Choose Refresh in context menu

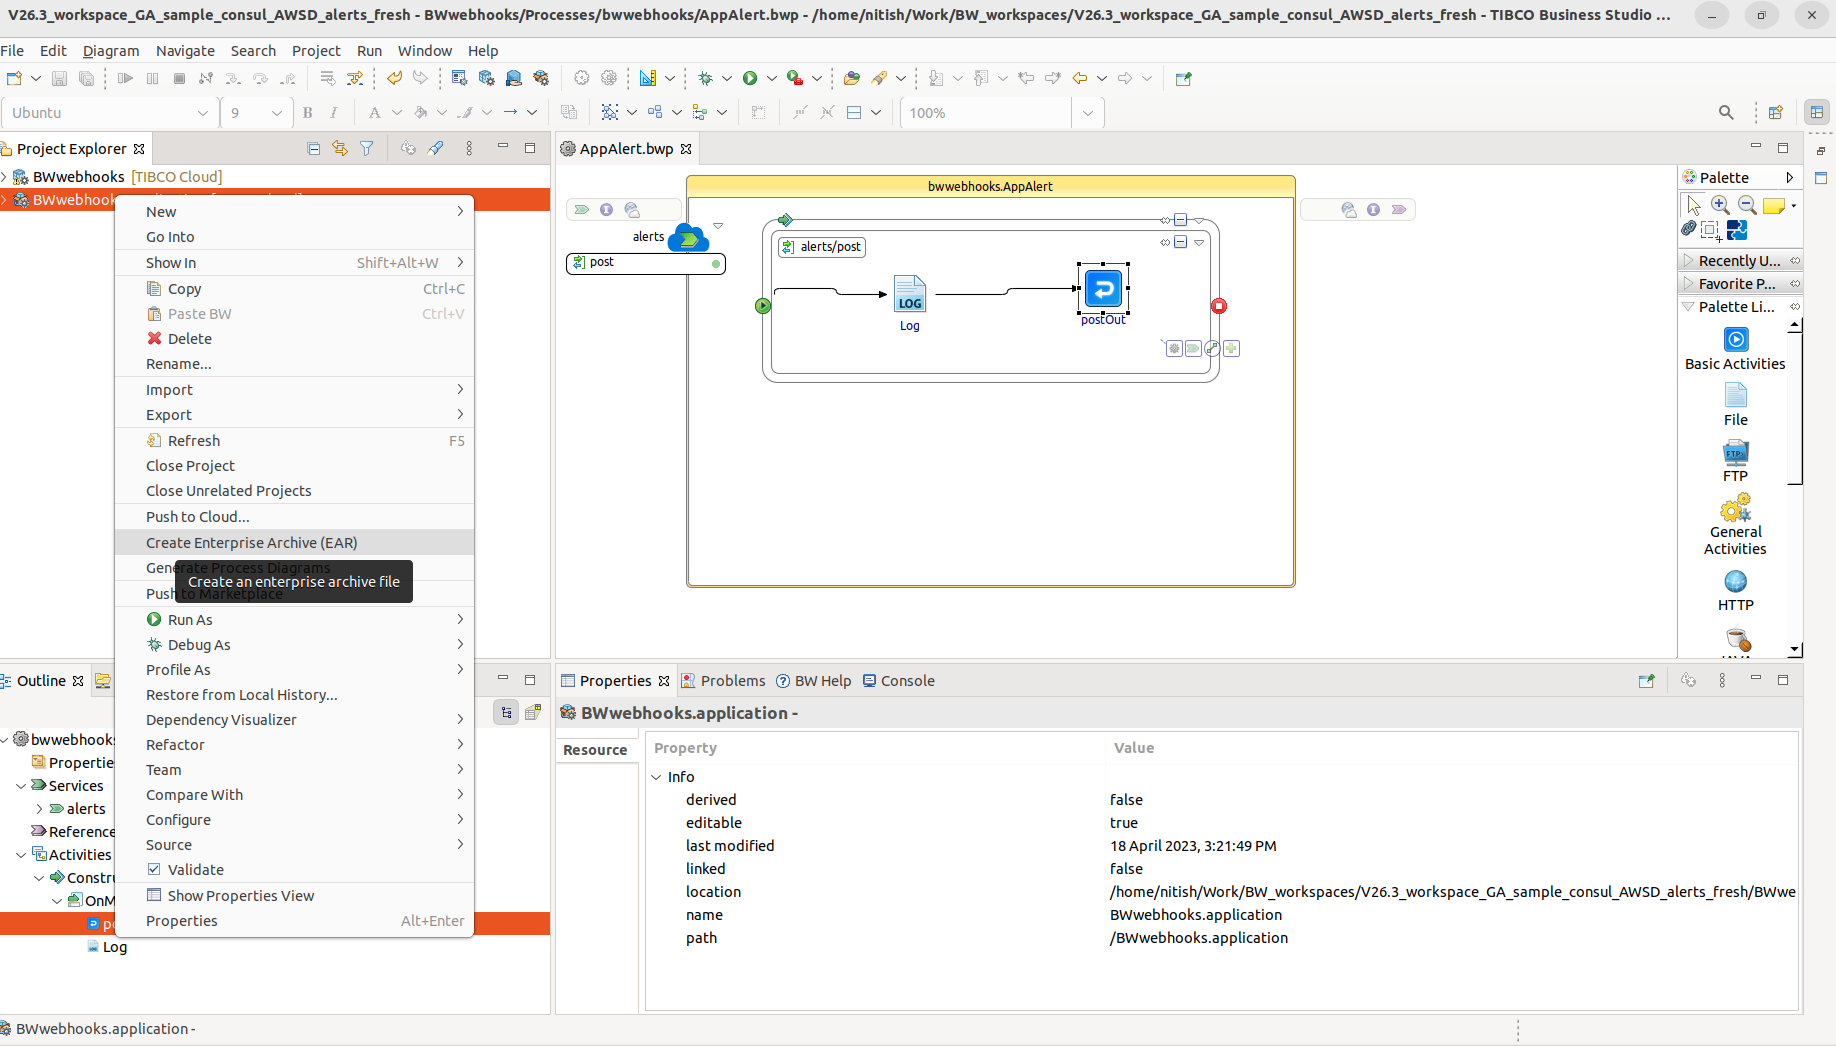pos(294,441)
